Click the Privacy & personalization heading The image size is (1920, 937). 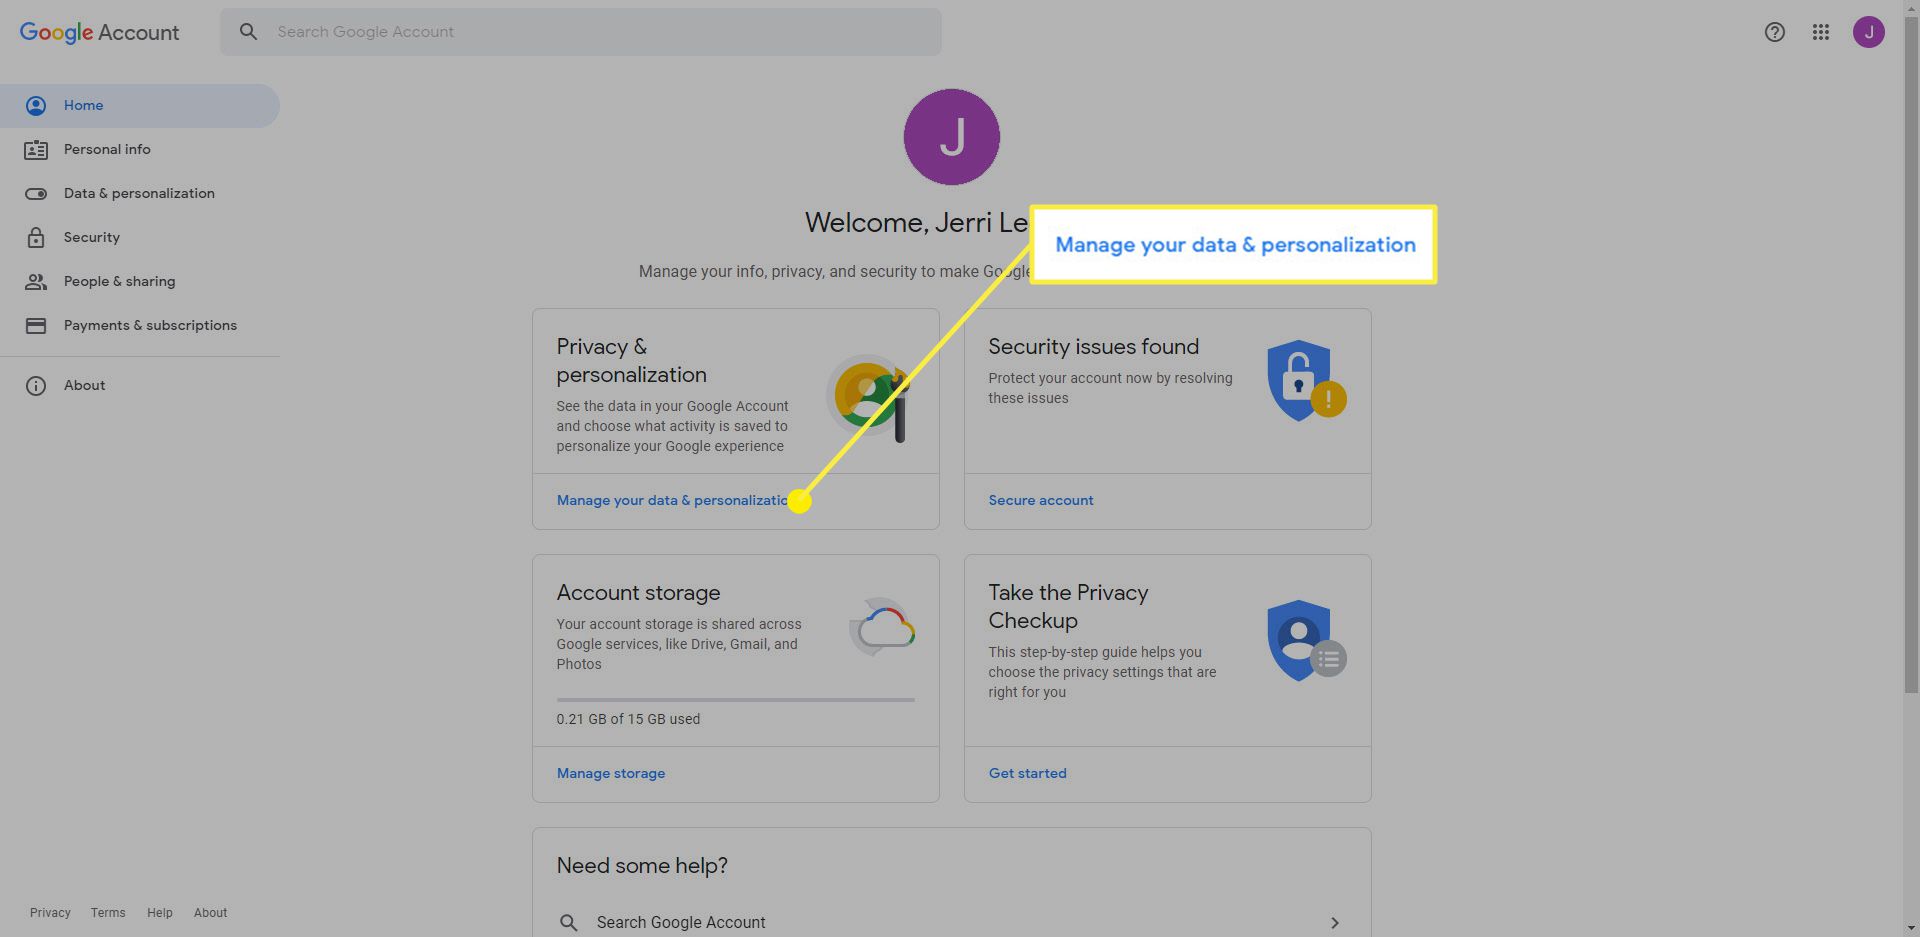pyautogui.click(x=632, y=360)
